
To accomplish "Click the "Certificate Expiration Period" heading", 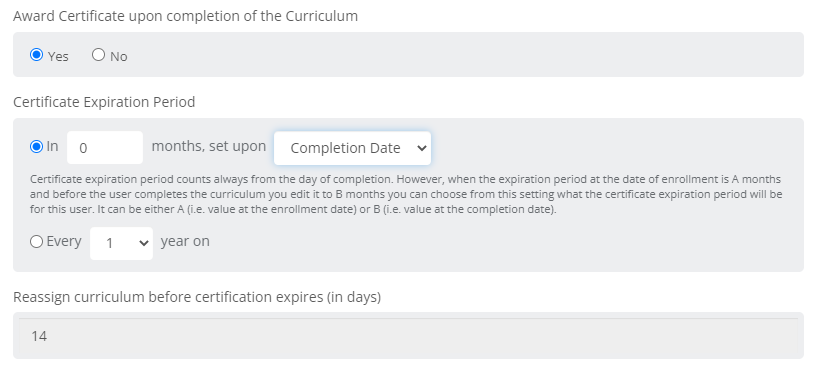I will (x=104, y=102).
